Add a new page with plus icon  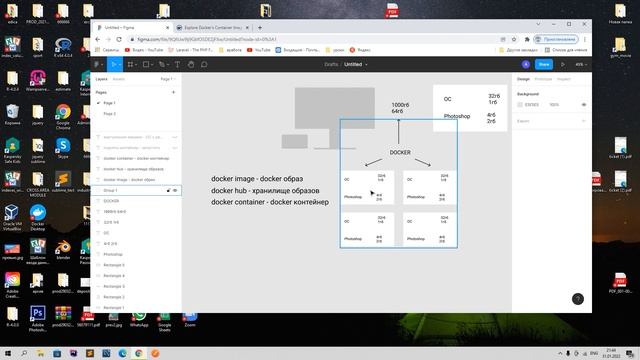point(173,93)
